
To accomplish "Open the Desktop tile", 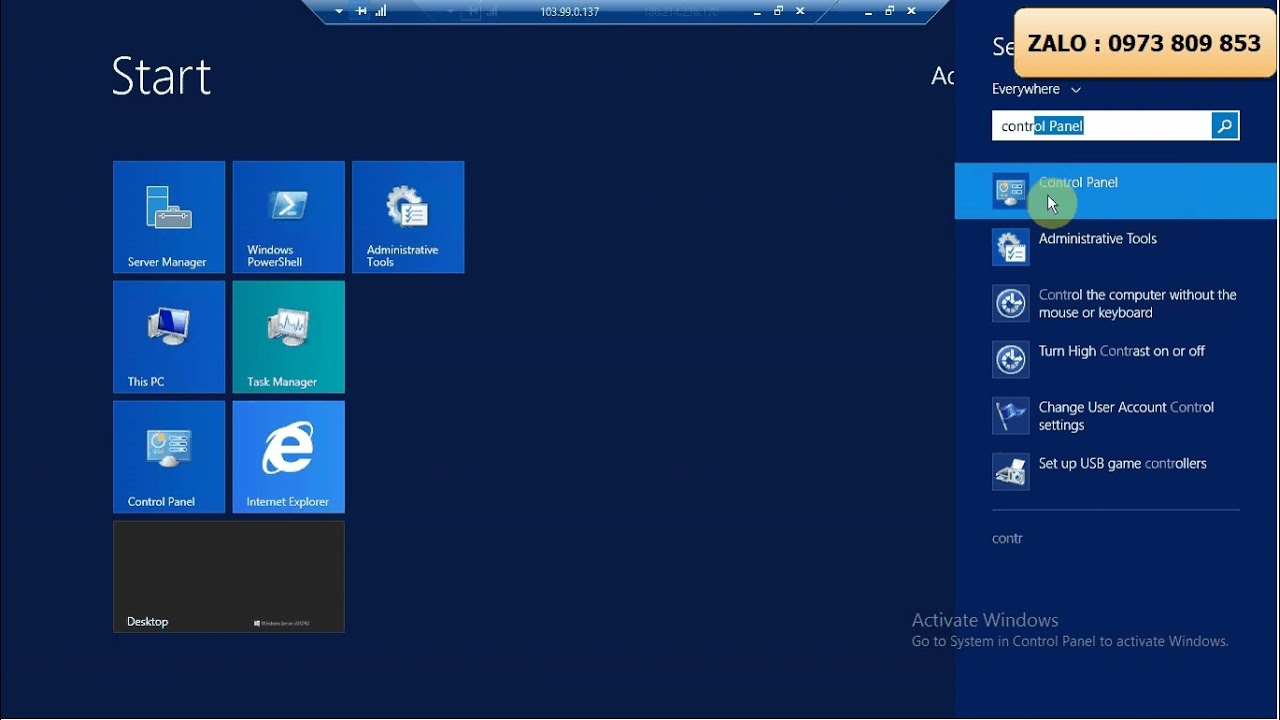I will coord(229,577).
